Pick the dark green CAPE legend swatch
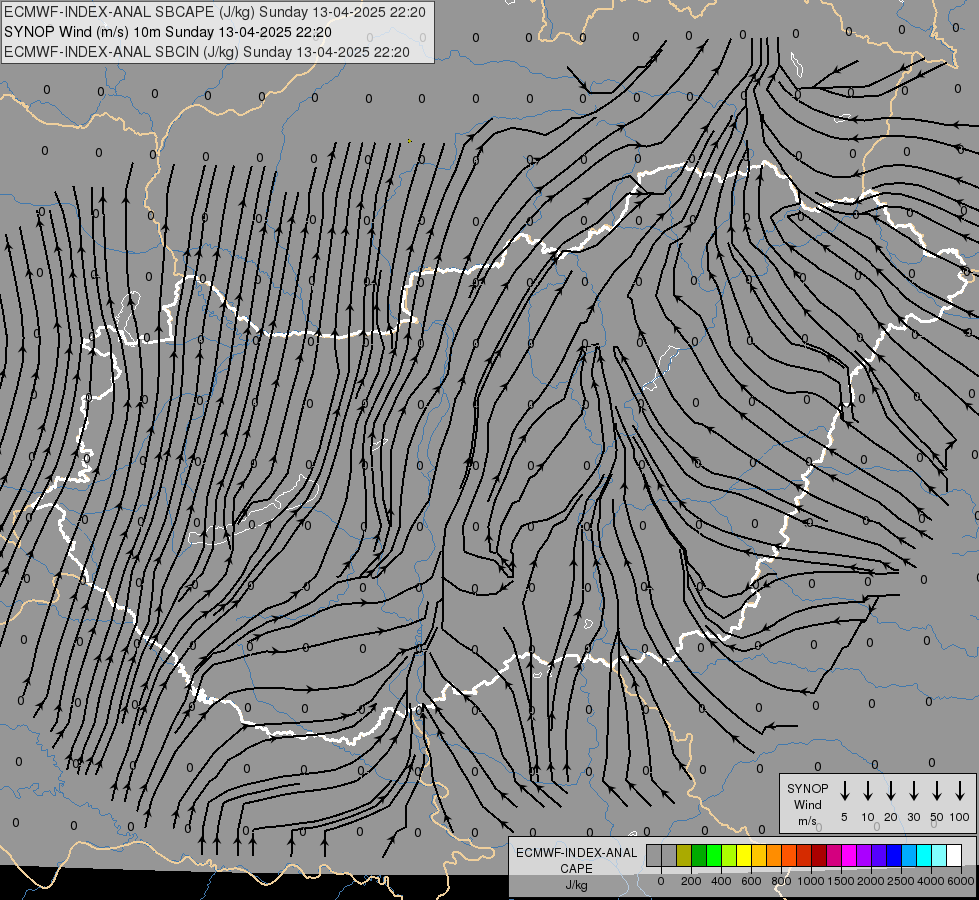The height and width of the screenshot is (900, 979). [x=699, y=855]
